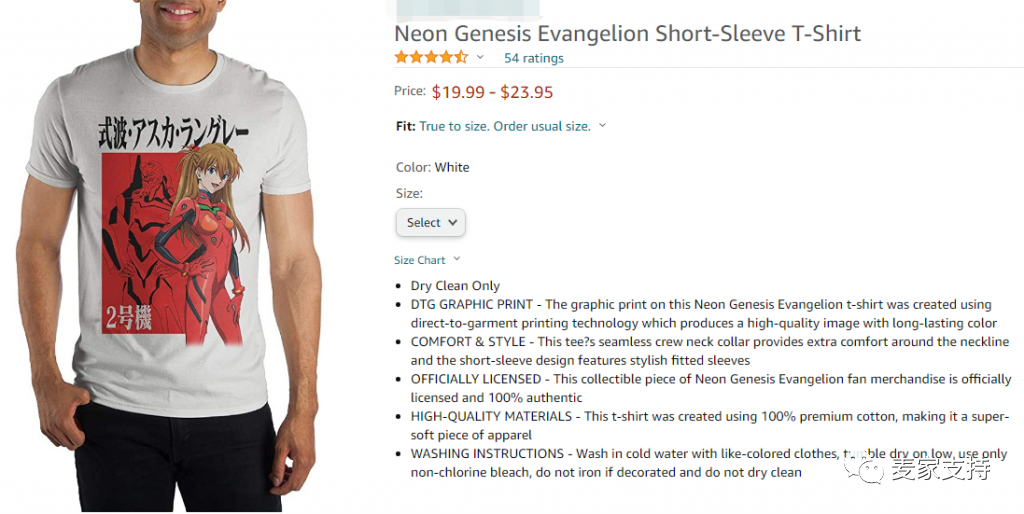Click the DTG GRAPHIC PRINT bullet heading

pos(474,305)
